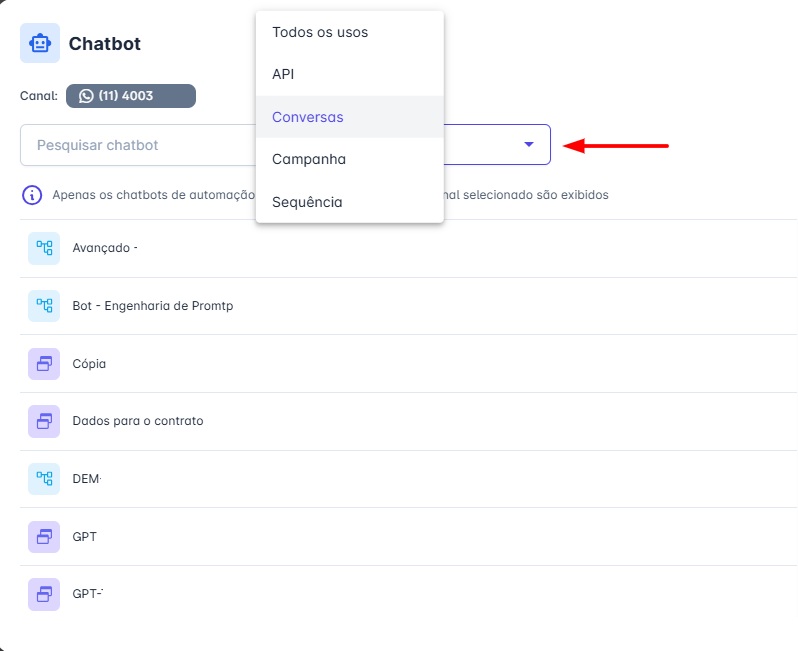This screenshot has height=651, width=798.
Task: Click the Bot - Engenharia de Promtp flow icon
Action: (44, 306)
